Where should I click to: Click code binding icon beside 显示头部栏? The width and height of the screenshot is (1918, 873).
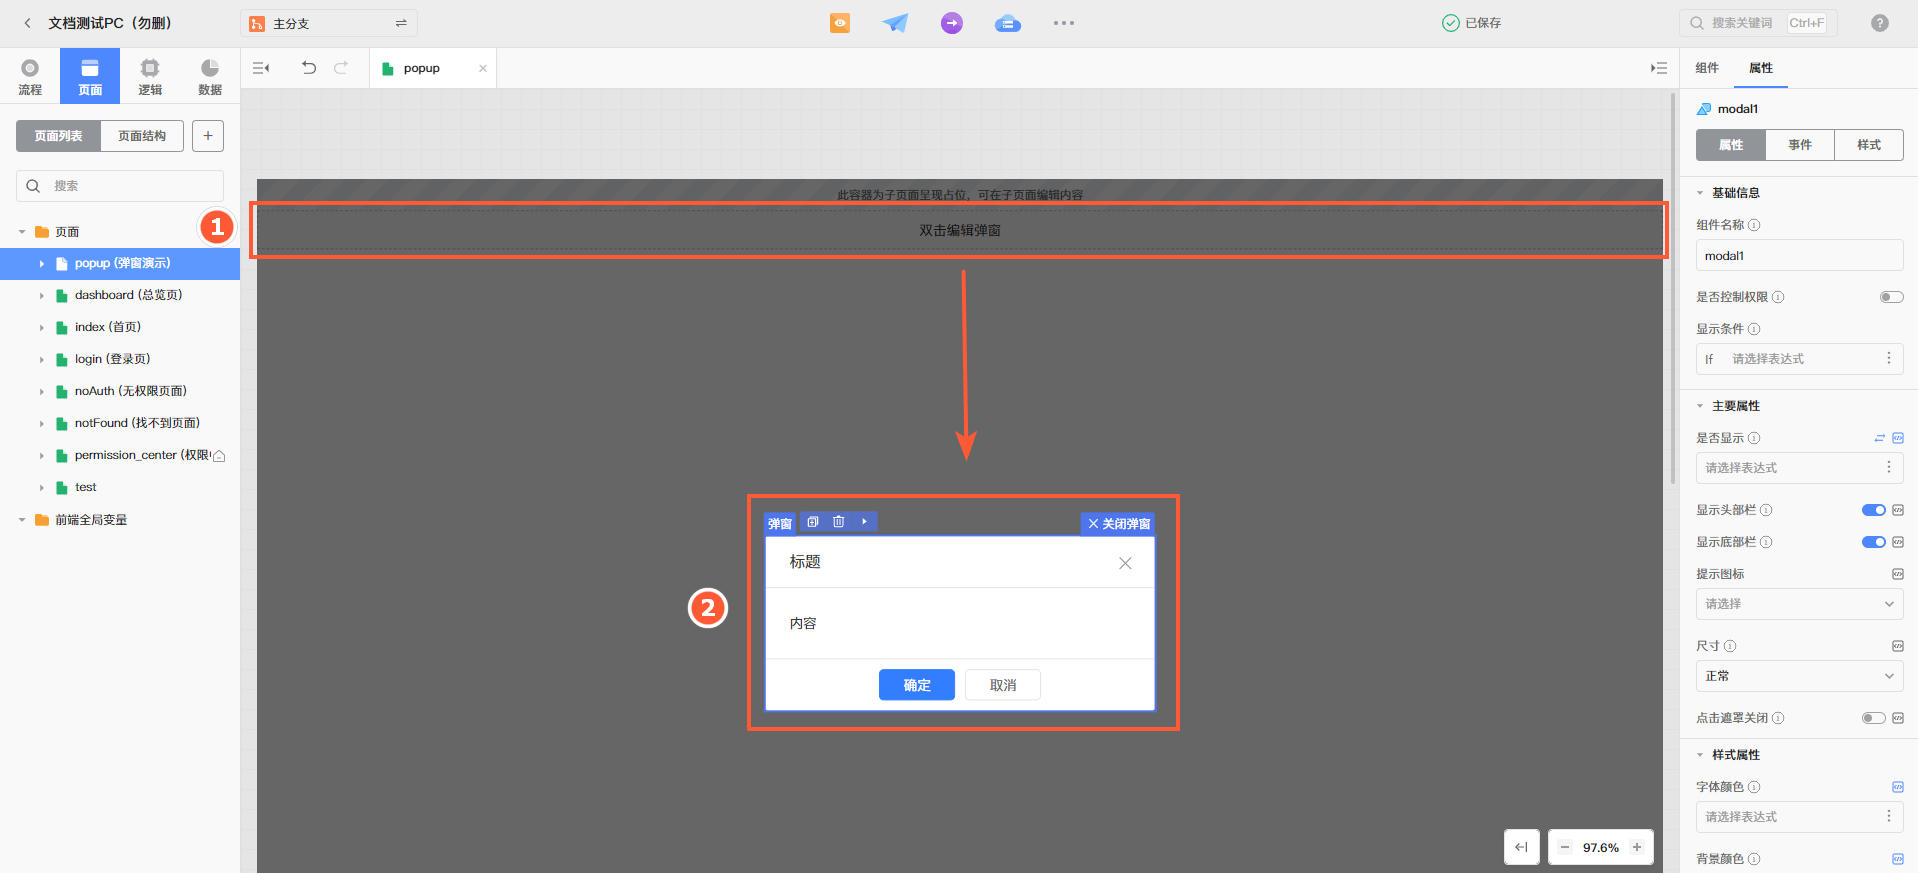pos(1898,510)
